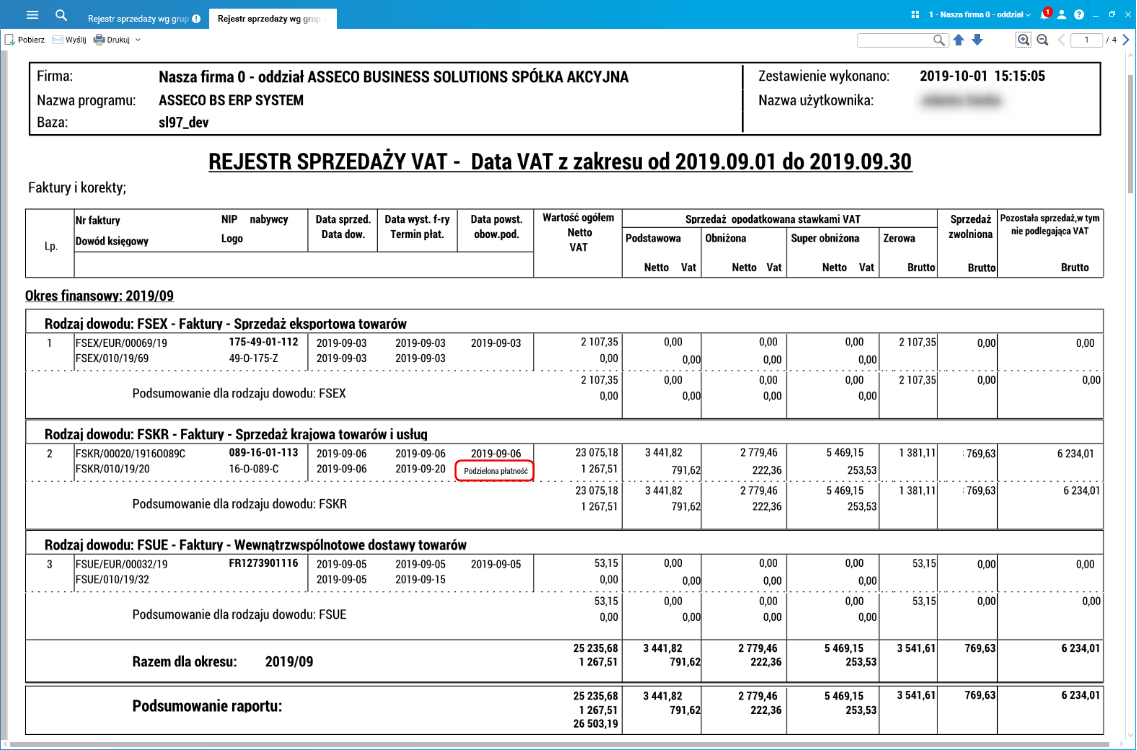Find next match with down arrow
Screen dimensions: 1137x750
[x=977, y=40]
